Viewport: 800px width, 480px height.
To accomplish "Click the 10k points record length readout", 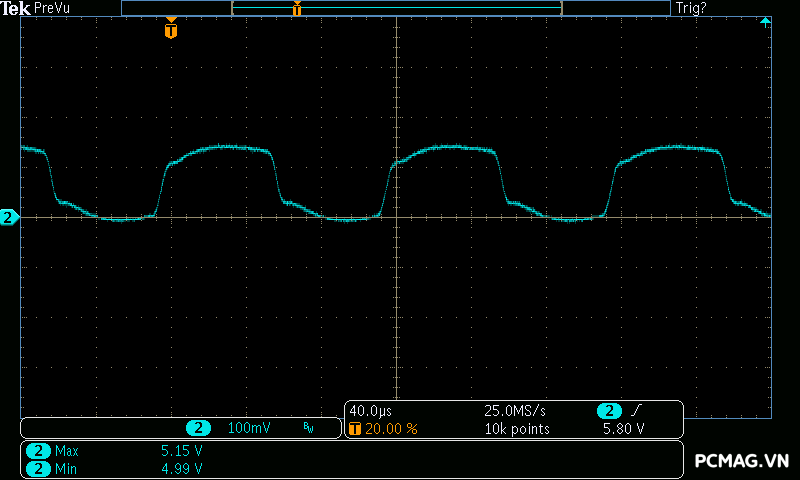I will pos(517,429).
